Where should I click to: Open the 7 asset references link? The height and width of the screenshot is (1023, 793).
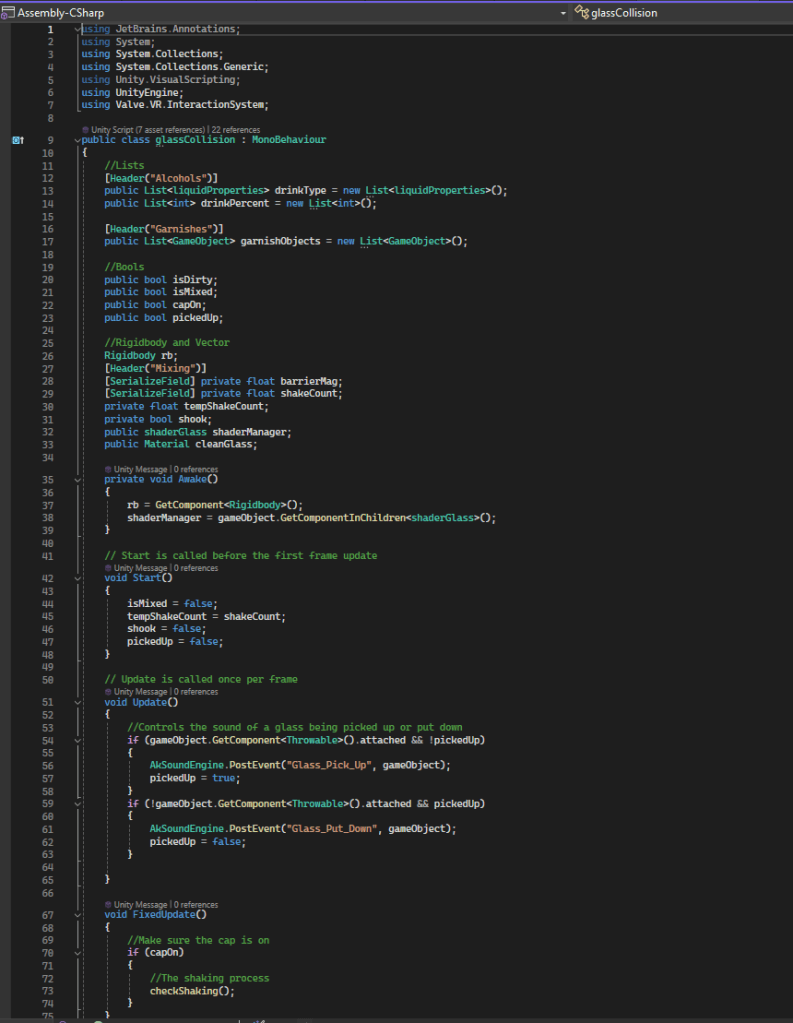[x=169, y=129]
